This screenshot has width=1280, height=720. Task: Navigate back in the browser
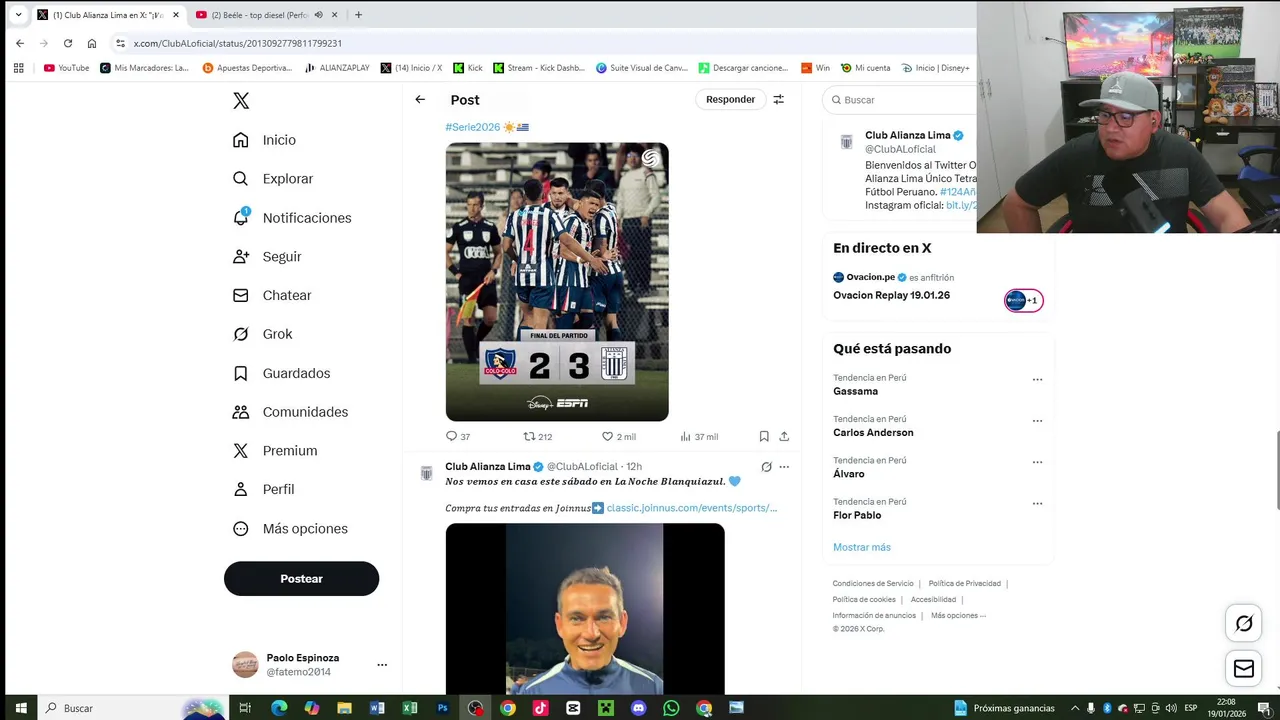point(20,43)
